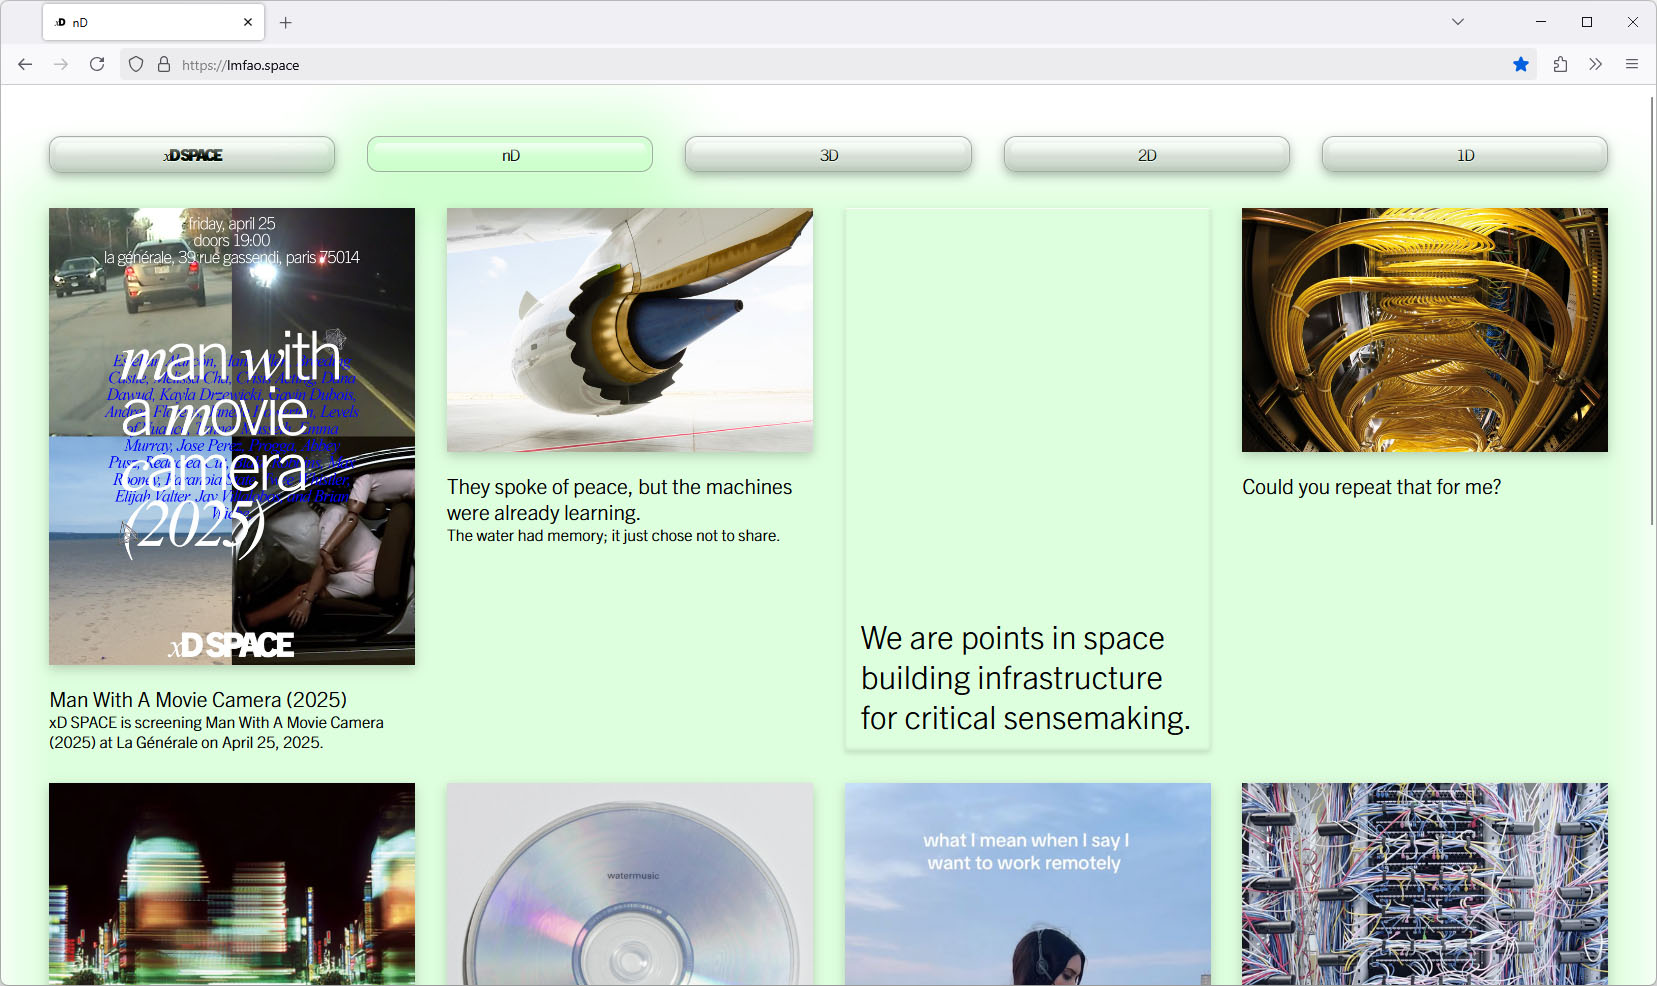This screenshot has height=986, width=1657.
Task: Click the xD SPACE logo button
Action: (x=192, y=155)
